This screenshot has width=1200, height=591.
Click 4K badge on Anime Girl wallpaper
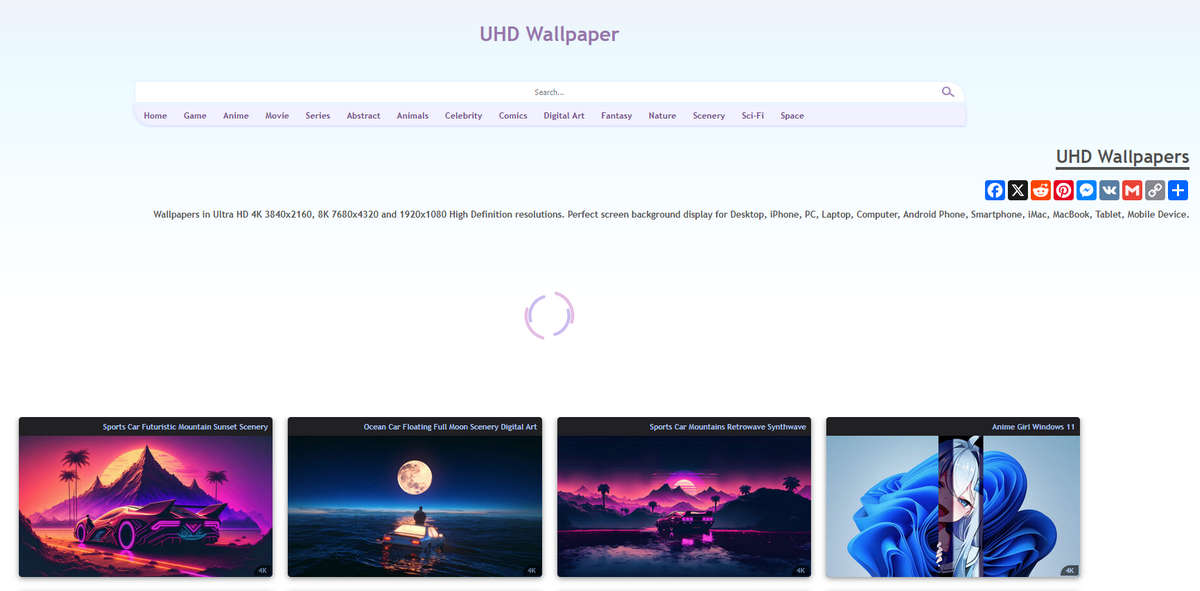click(x=1069, y=571)
